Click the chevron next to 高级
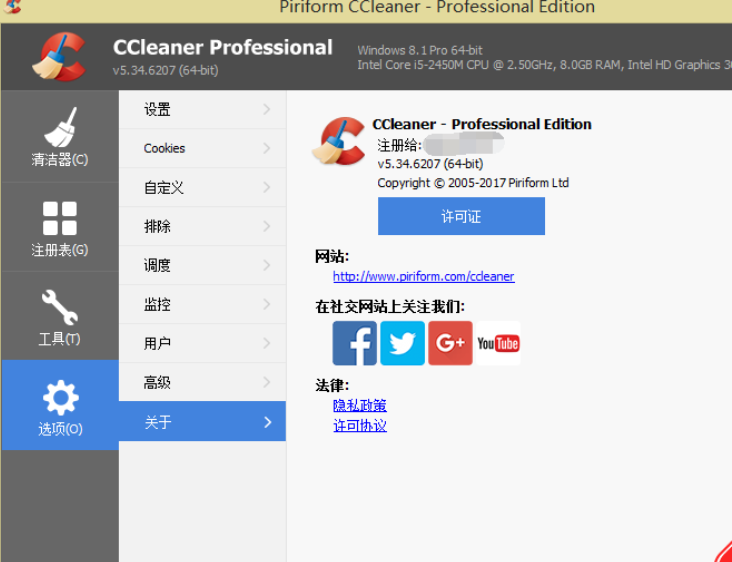The width and height of the screenshot is (732, 562). (x=267, y=382)
